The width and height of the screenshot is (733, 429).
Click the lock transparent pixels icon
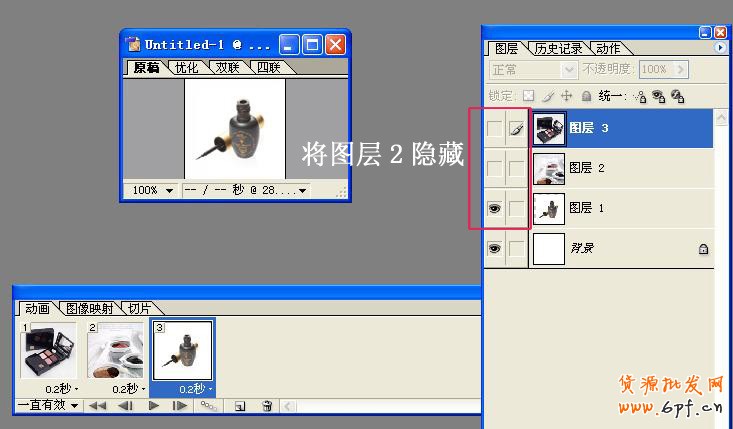click(529, 96)
